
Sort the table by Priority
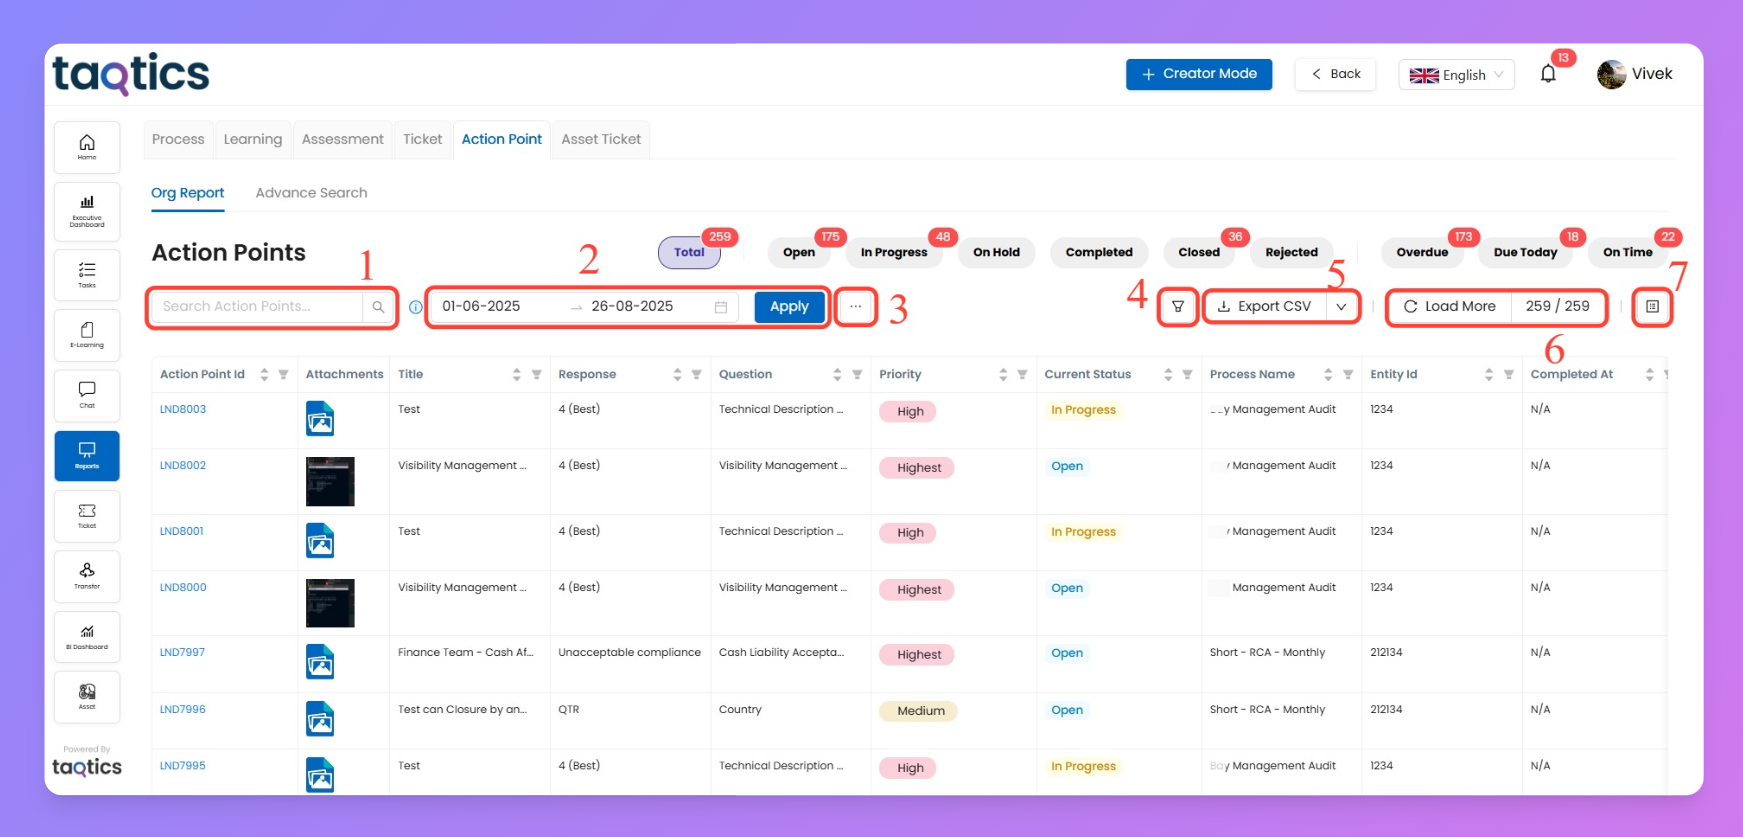tap(1002, 375)
